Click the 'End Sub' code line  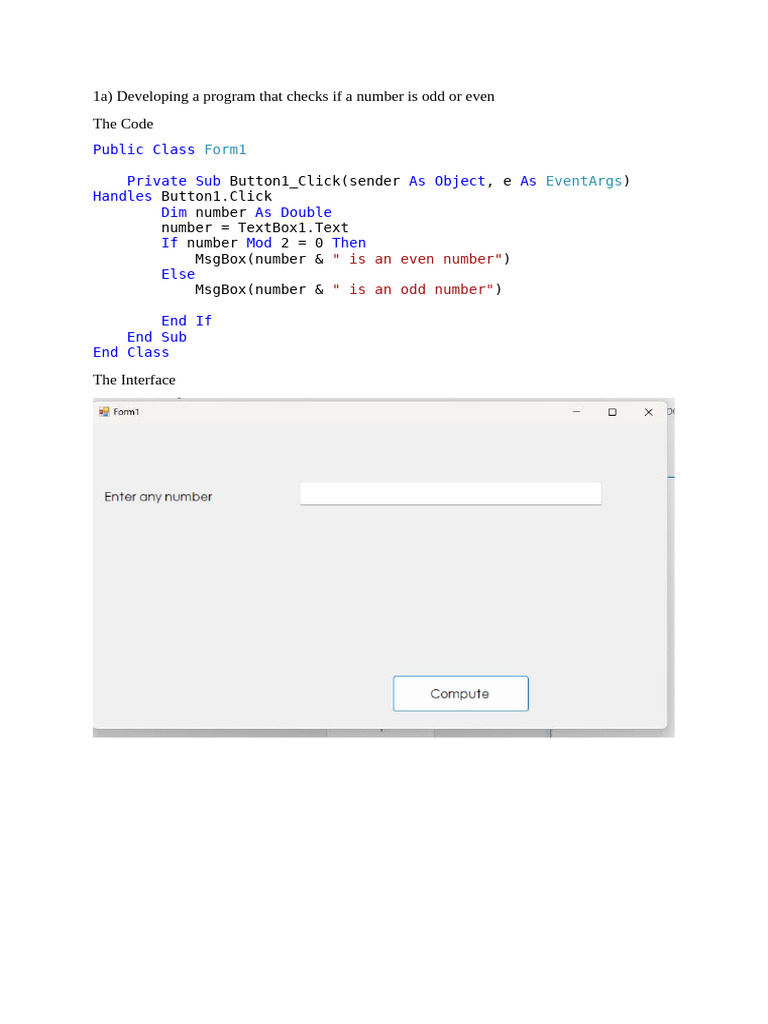pyautogui.click(x=157, y=337)
